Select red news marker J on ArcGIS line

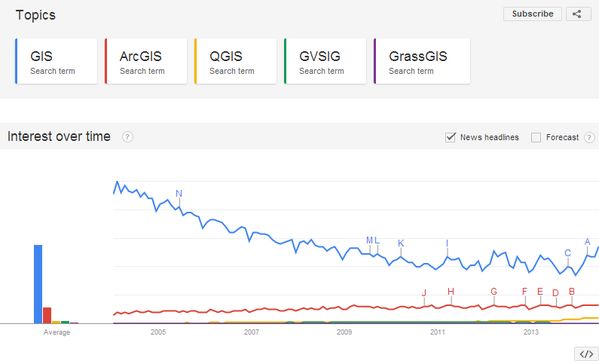(424, 293)
